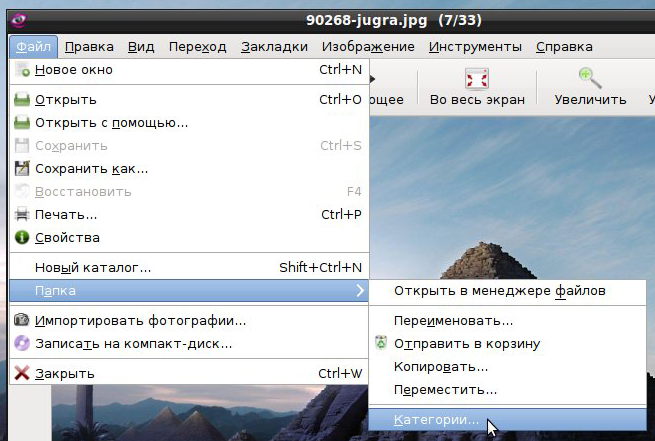Viewport: 655px width, 441px height.
Task: Click the Во весь экран label
Action: pos(477,100)
